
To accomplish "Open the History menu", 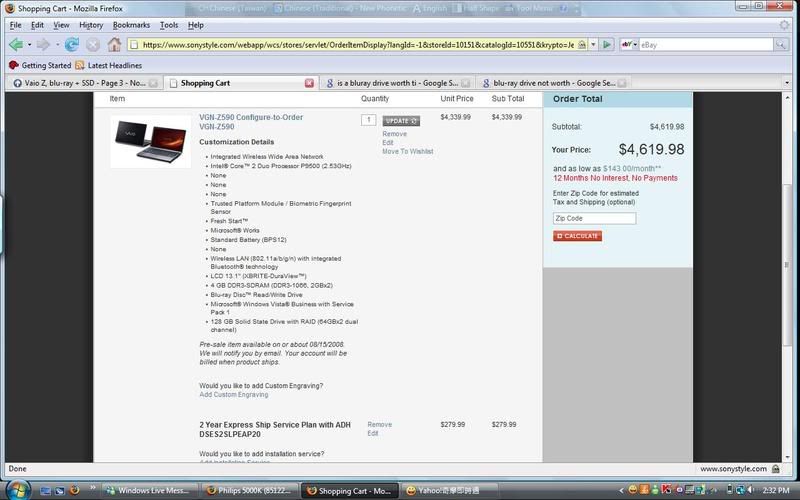I will (91, 25).
